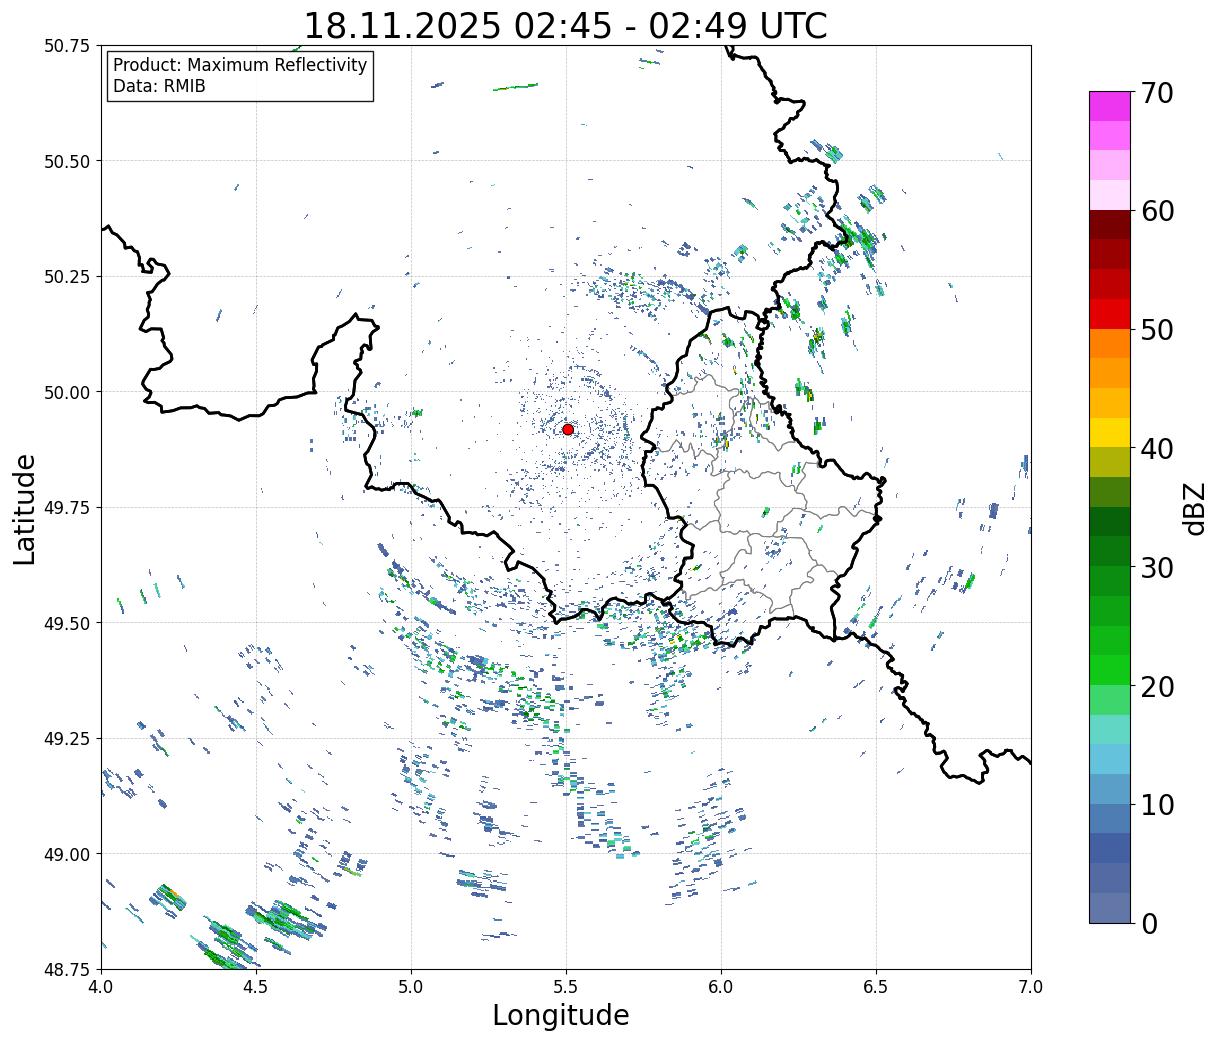This screenshot has width=1219, height=1040.
Task: Click the "Longitude" axis label
Action: 561,1016
